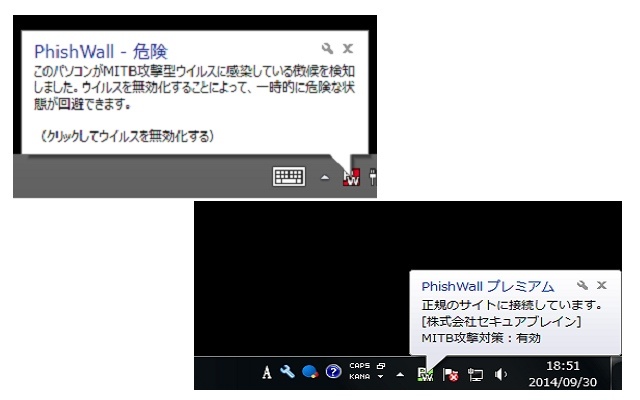Click the IME input mode A icon
The width and height of the screenshot is (640, 400).
267,372
